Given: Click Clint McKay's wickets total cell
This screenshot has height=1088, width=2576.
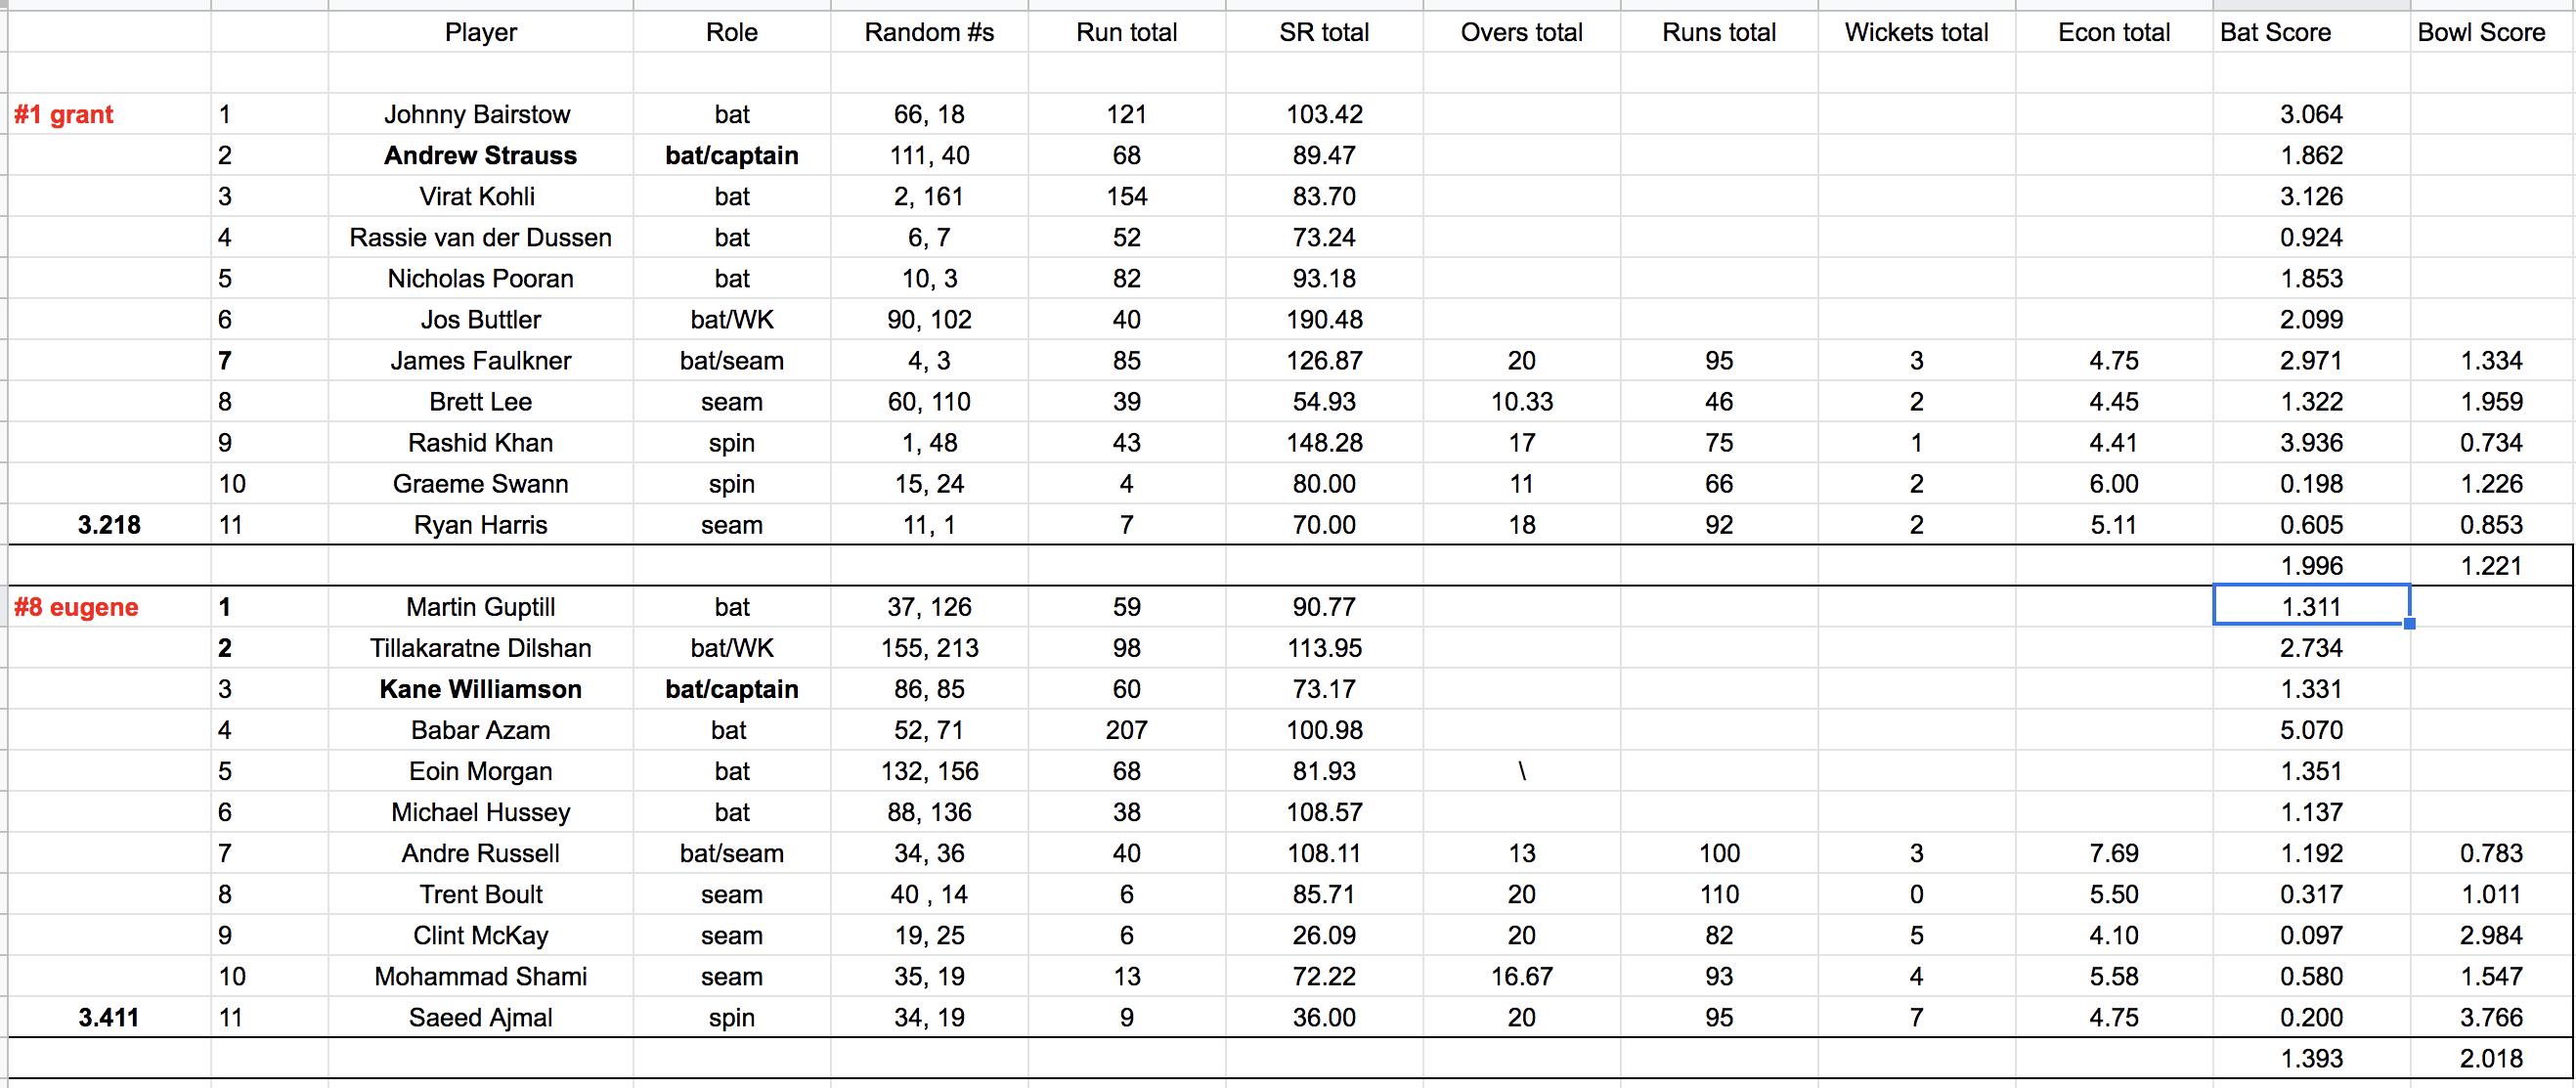Looking at the screenshot, I should coord(1916,936).
